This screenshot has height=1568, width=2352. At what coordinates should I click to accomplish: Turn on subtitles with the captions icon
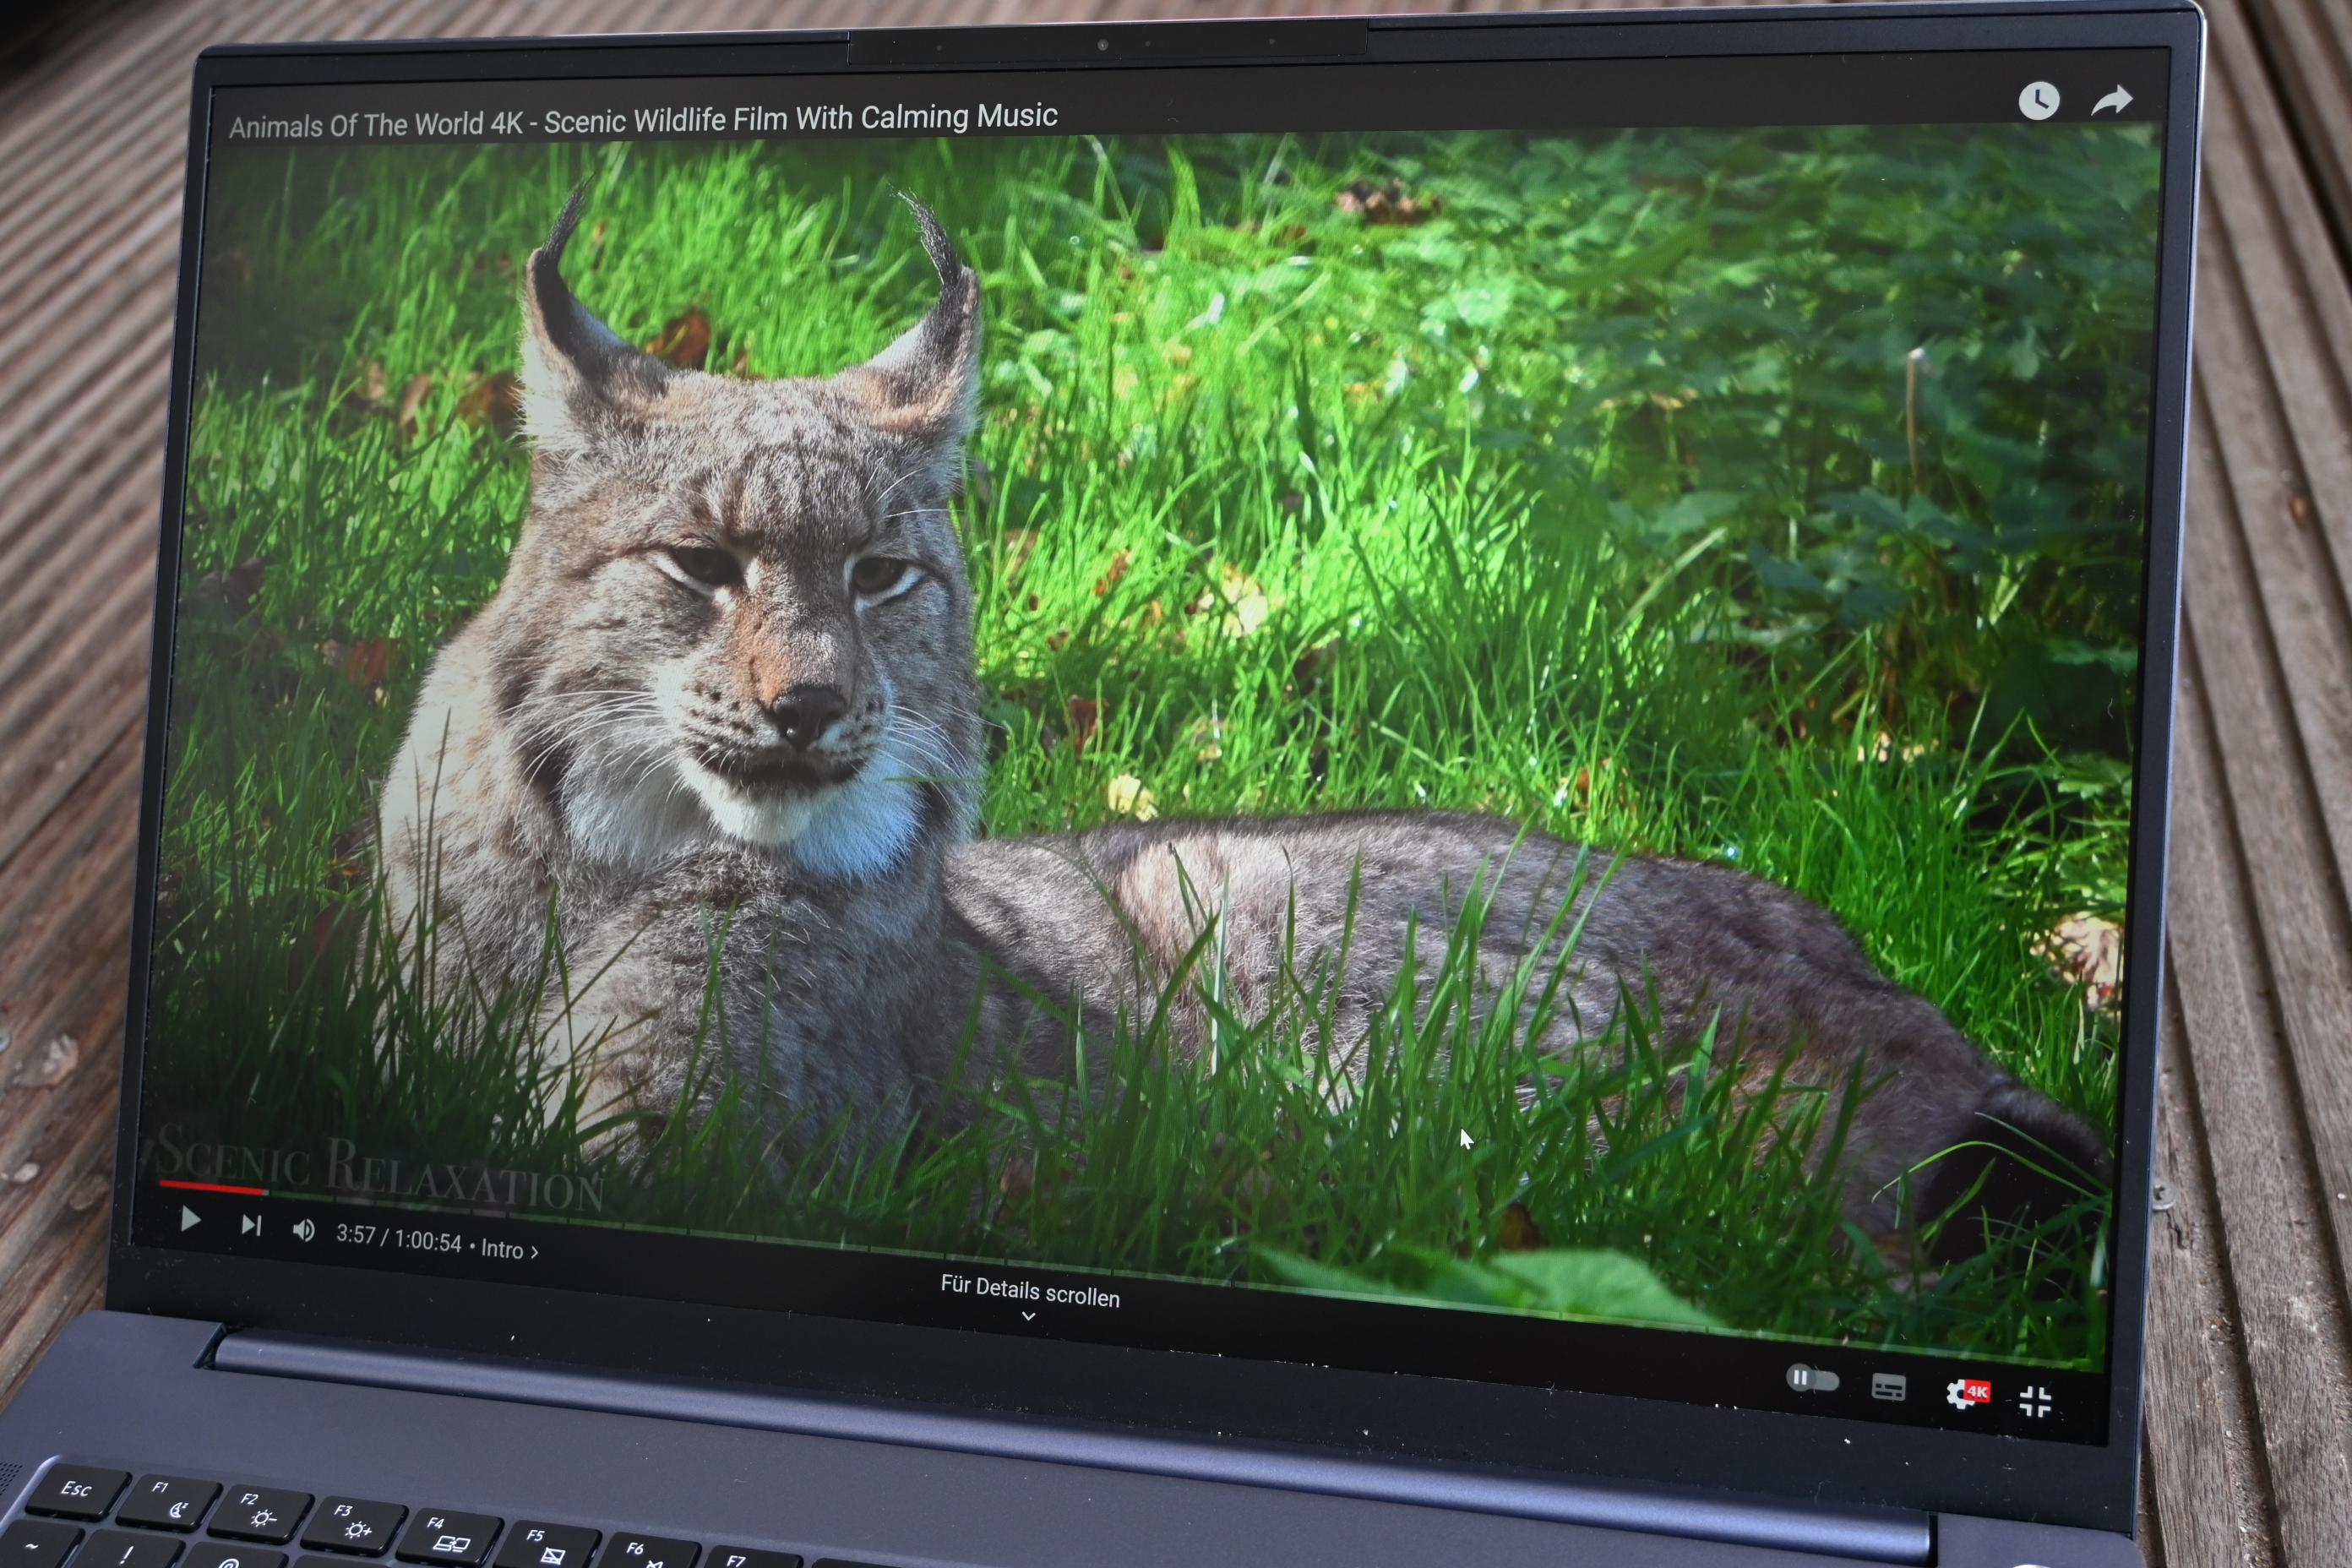[x=1888, y=1387]
